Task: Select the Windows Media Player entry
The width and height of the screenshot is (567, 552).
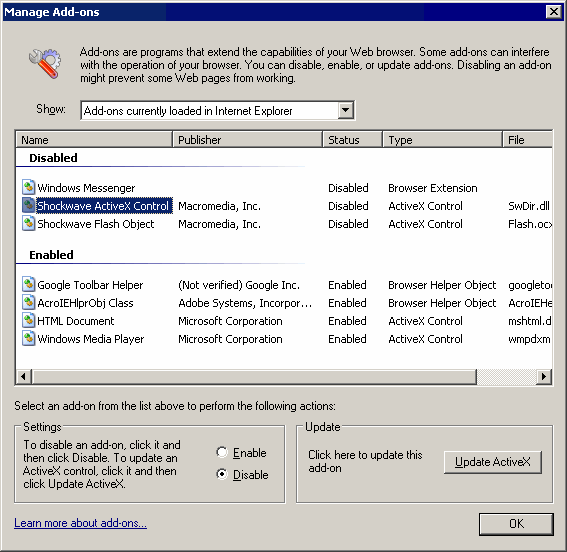Action: point(91,339)
